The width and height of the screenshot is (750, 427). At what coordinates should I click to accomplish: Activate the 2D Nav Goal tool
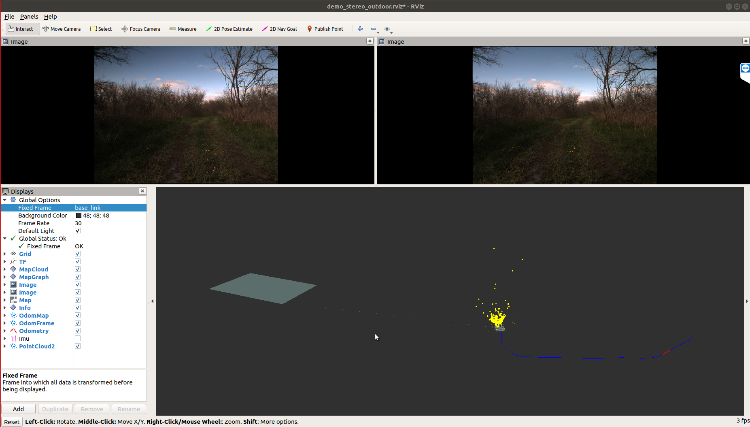283,29
